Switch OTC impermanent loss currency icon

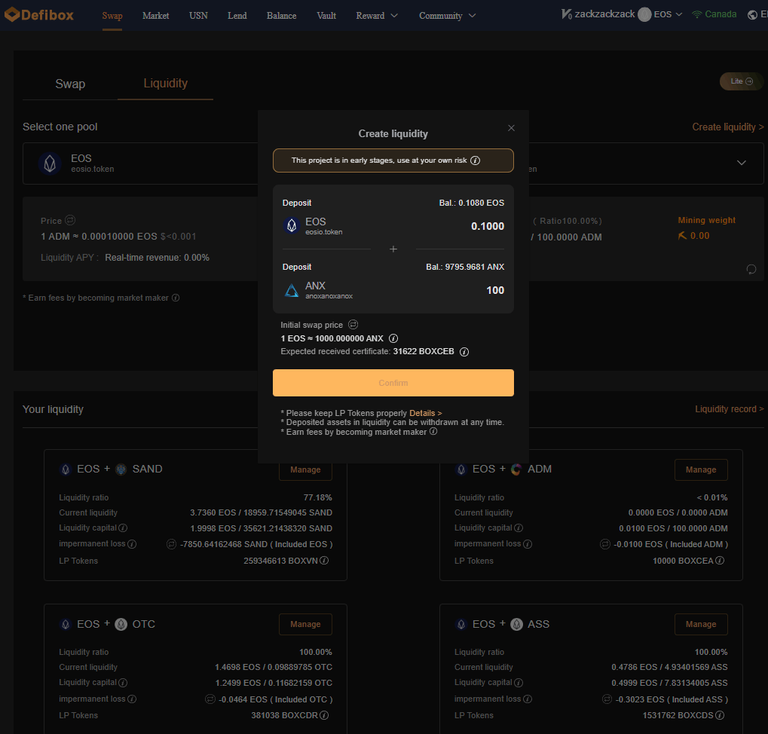click(210, 699)
